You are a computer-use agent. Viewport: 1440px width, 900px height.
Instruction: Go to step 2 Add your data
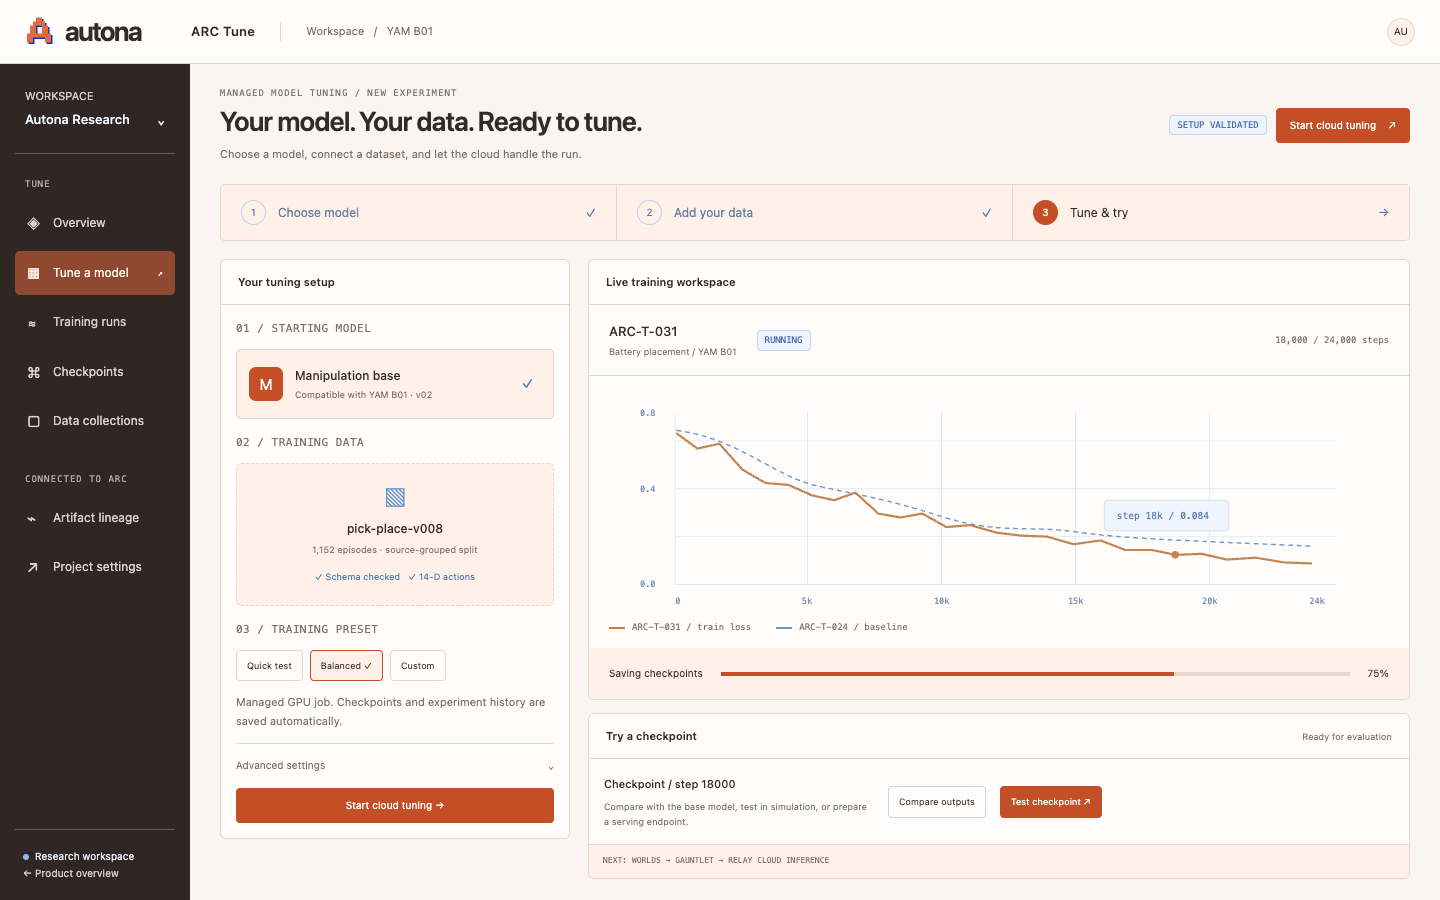pyautogui.click(x=815, y=213)
